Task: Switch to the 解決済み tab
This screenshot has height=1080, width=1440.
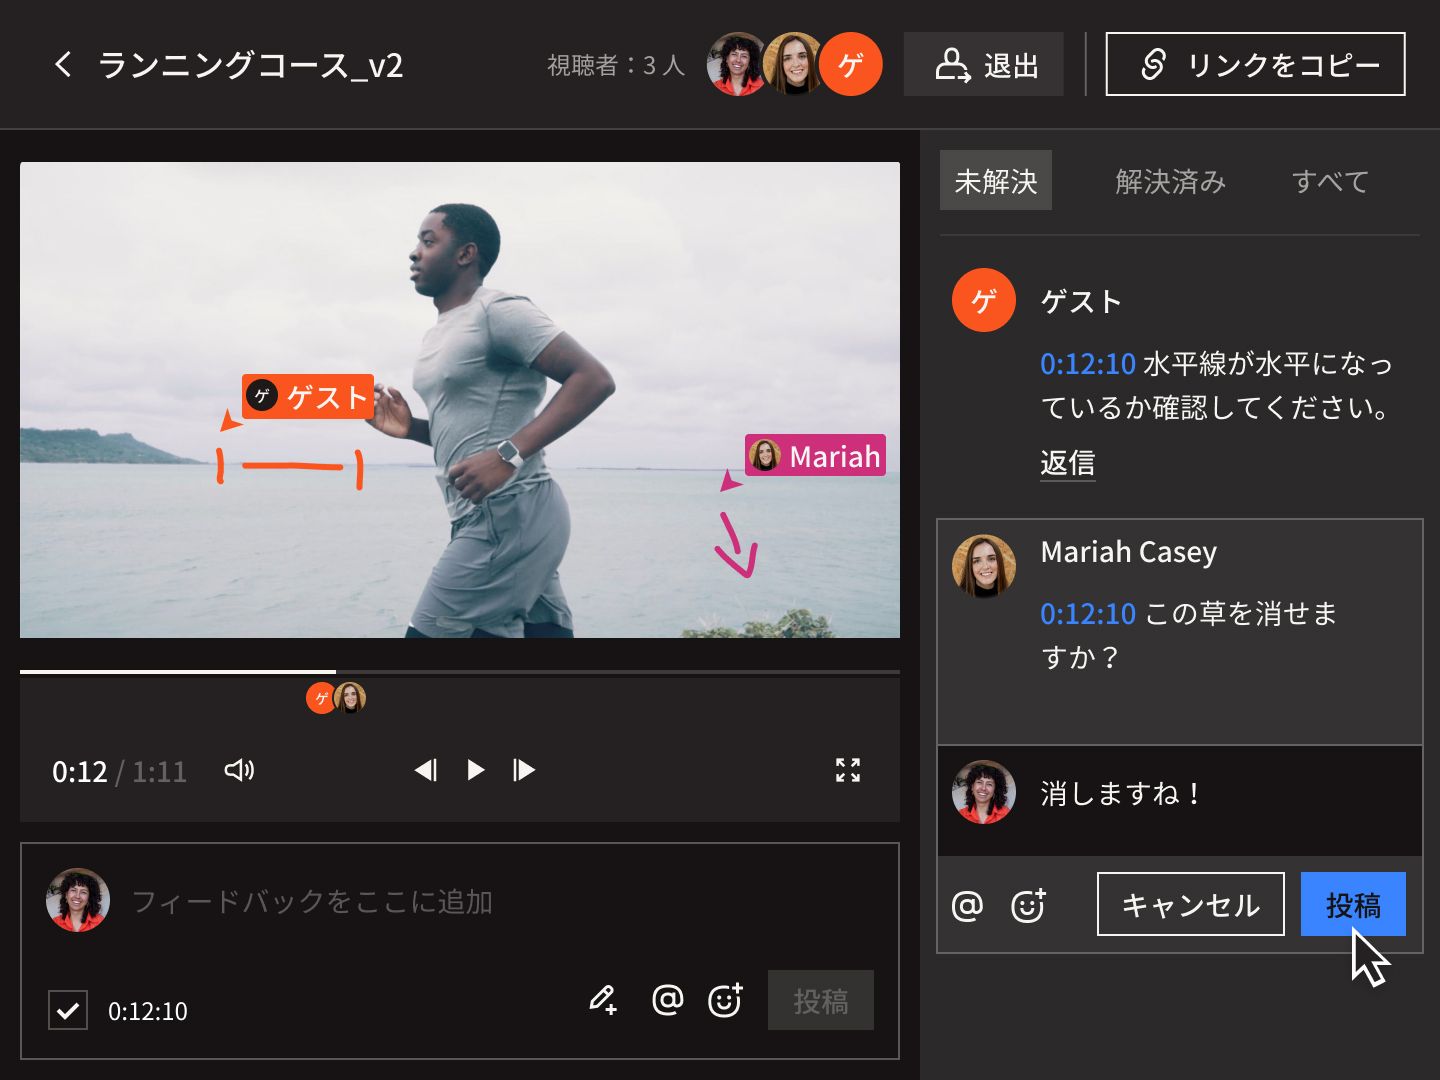Action: [1171, 181]
